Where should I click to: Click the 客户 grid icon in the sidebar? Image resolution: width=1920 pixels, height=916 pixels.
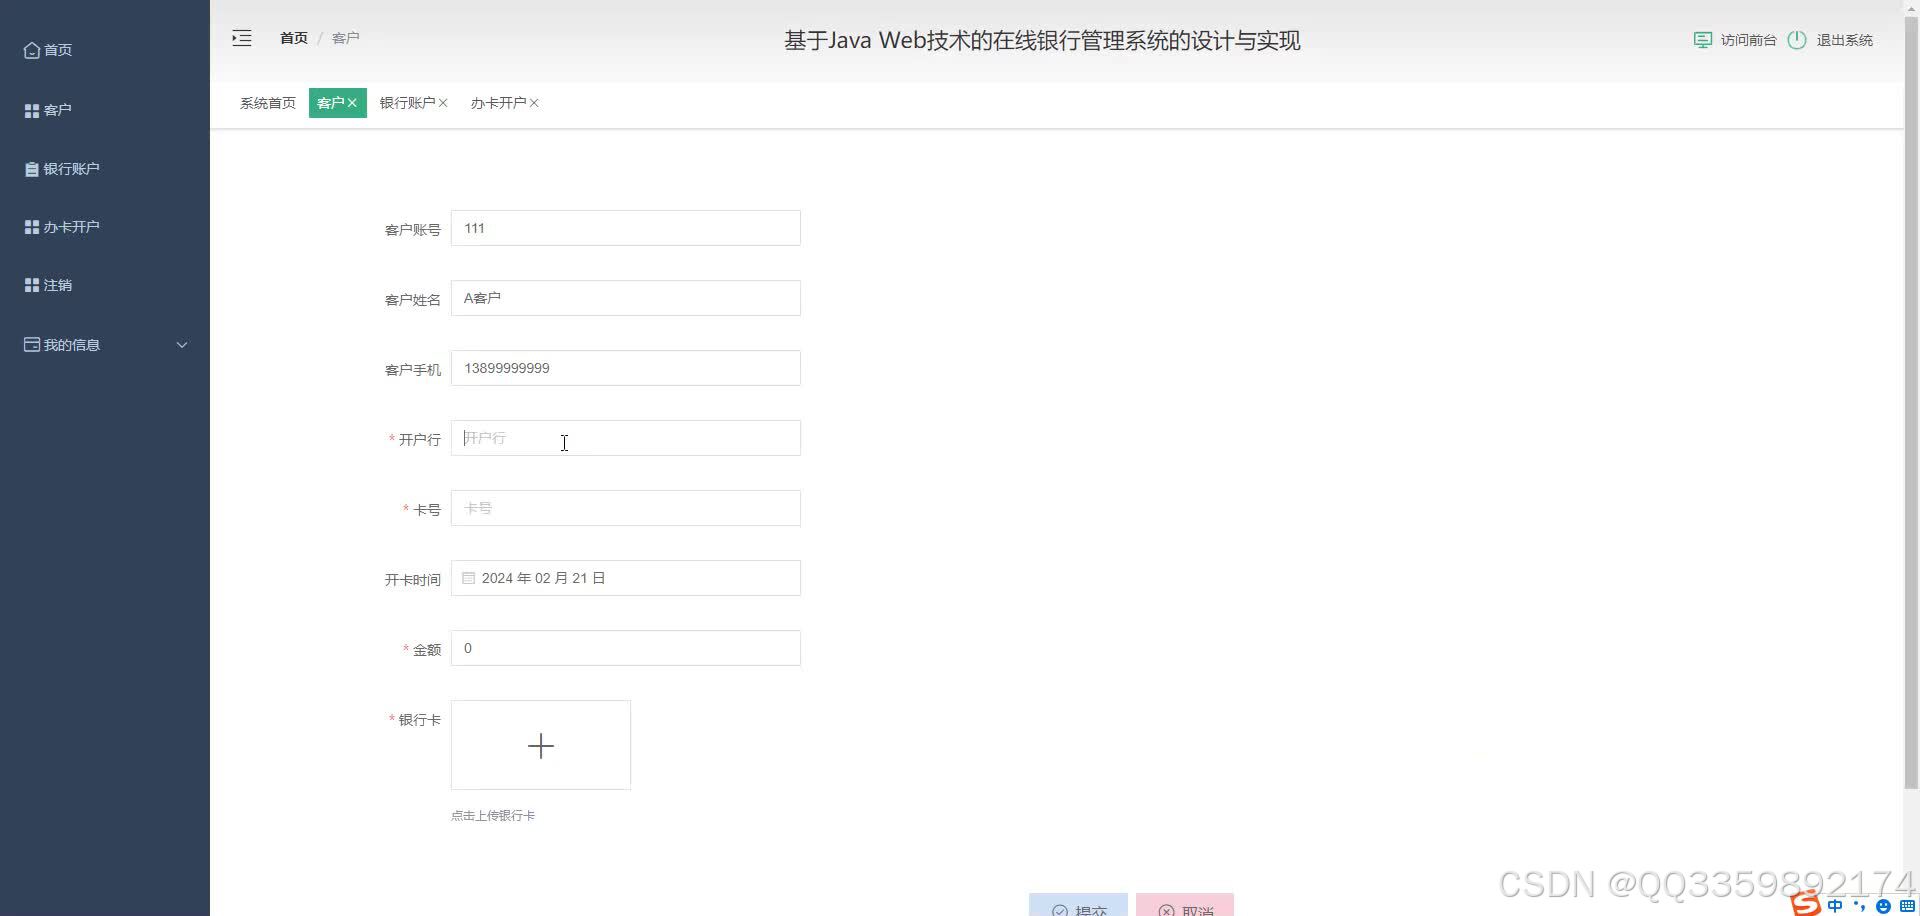32,110
